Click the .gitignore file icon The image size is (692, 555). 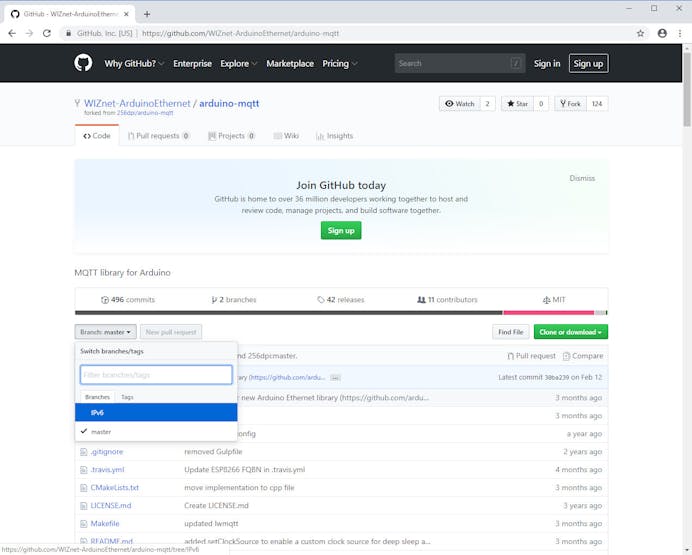click(x=83, y=452)
